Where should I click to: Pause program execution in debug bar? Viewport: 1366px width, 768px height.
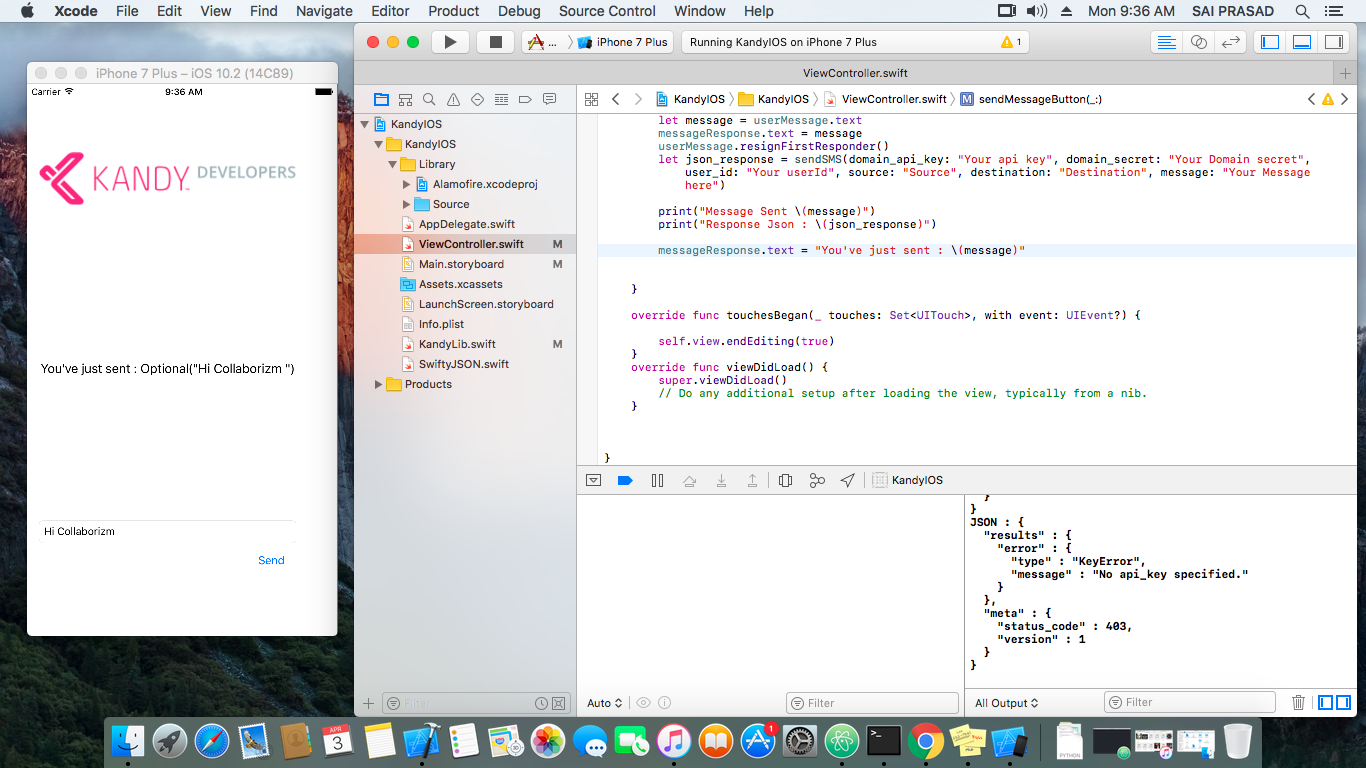(x=657, y=480)
